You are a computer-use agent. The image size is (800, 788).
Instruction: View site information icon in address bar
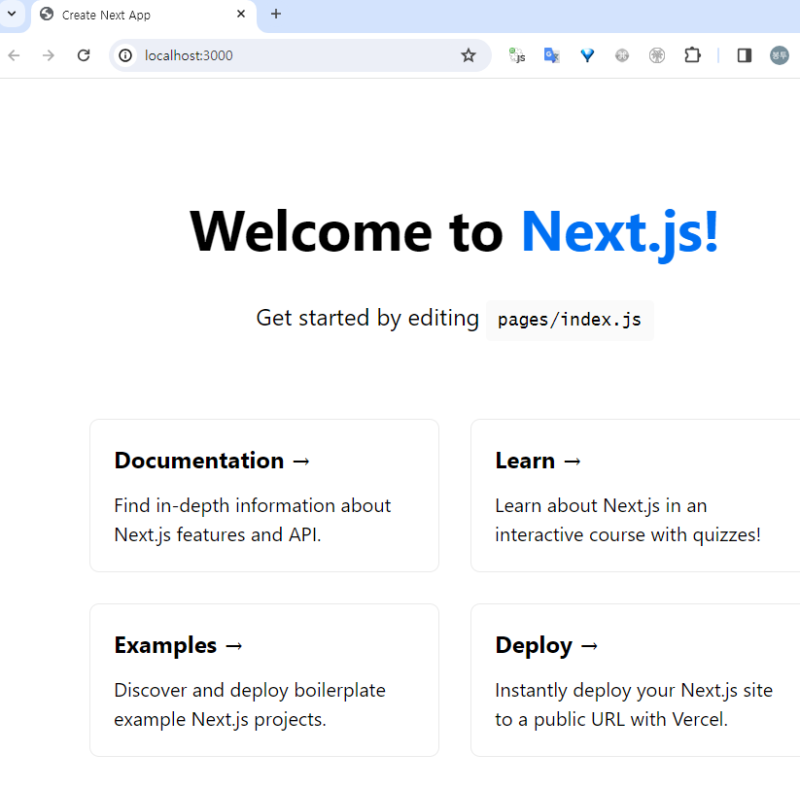point(126,55)
